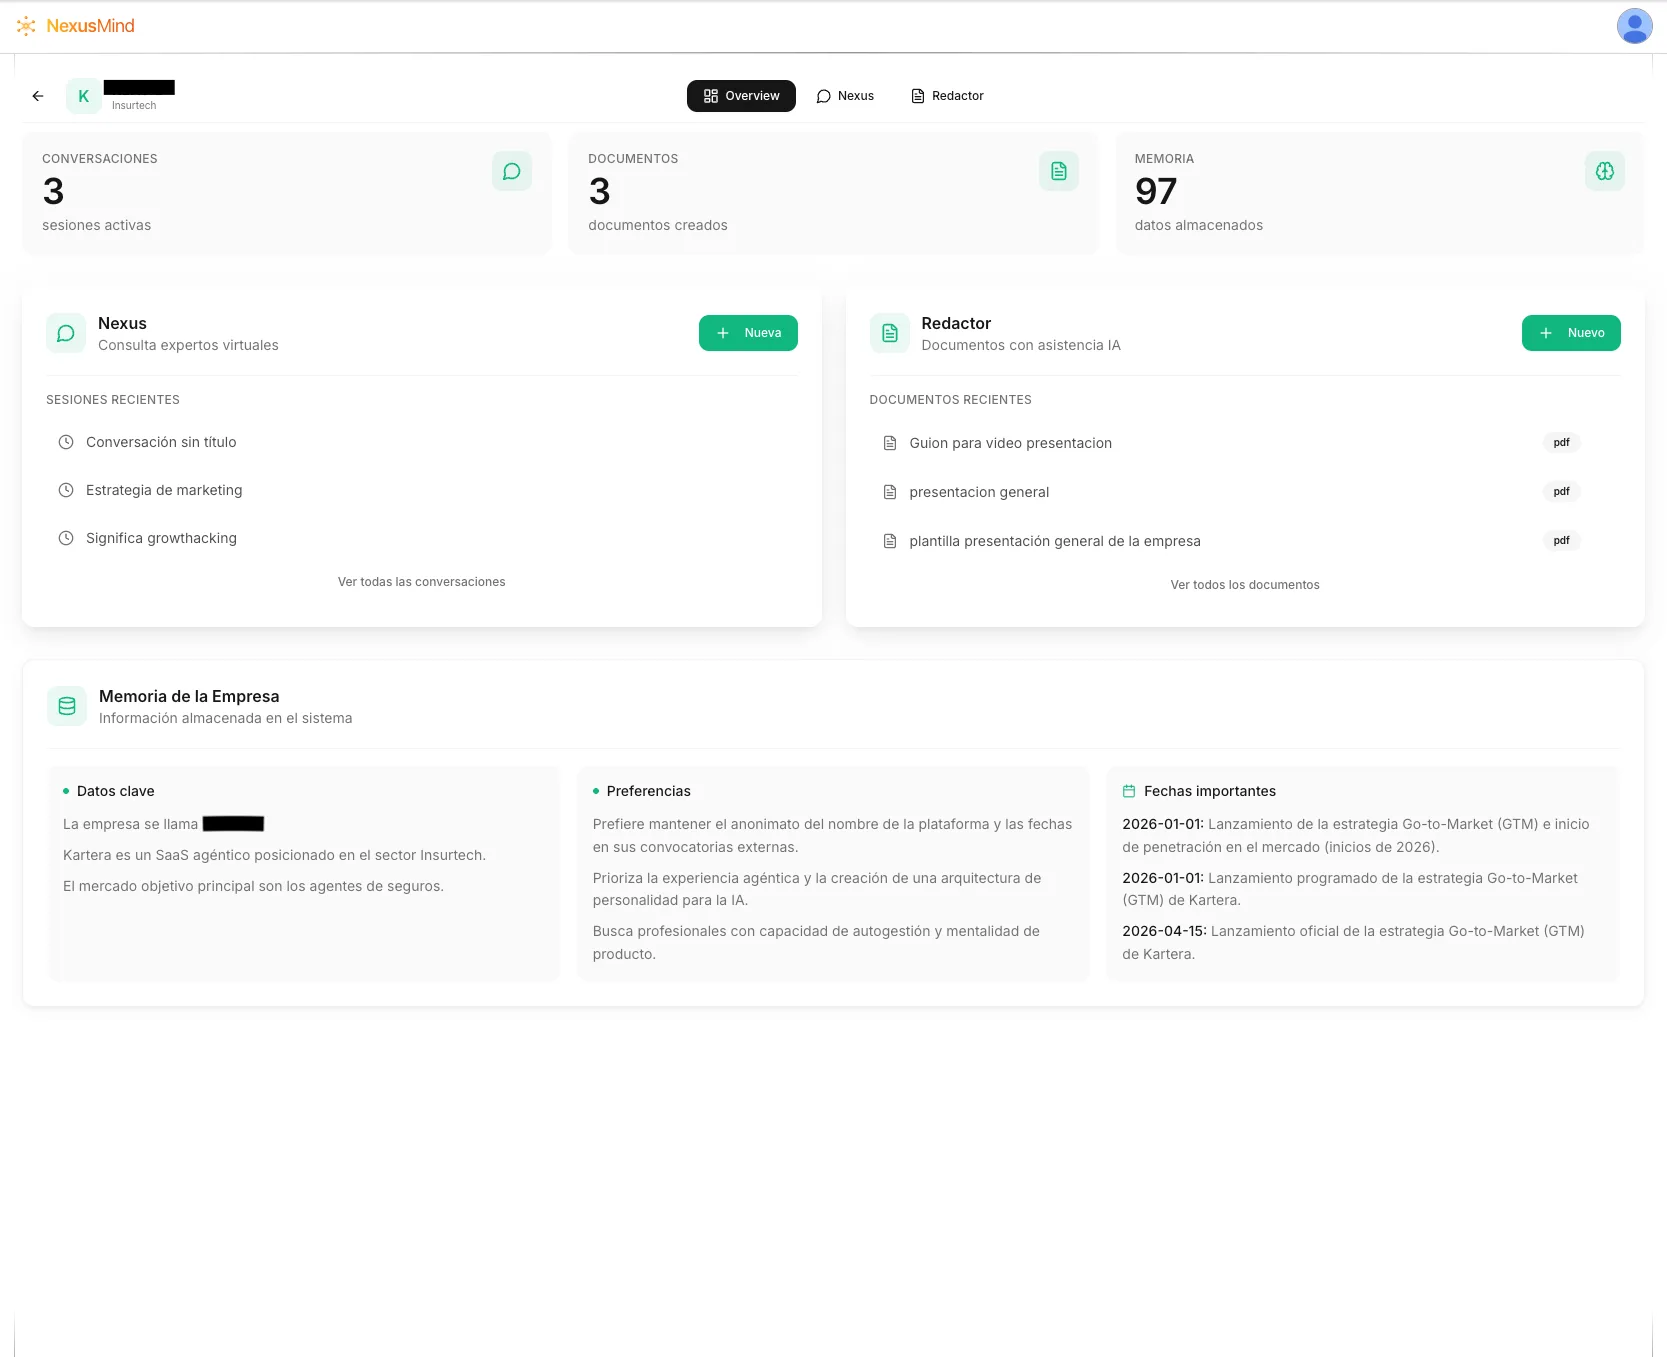Image resolution: width=1667 pixels, height=1357 pixels.
Task: Click file icon beside presentacion general
Action: [x=890, y=492]
